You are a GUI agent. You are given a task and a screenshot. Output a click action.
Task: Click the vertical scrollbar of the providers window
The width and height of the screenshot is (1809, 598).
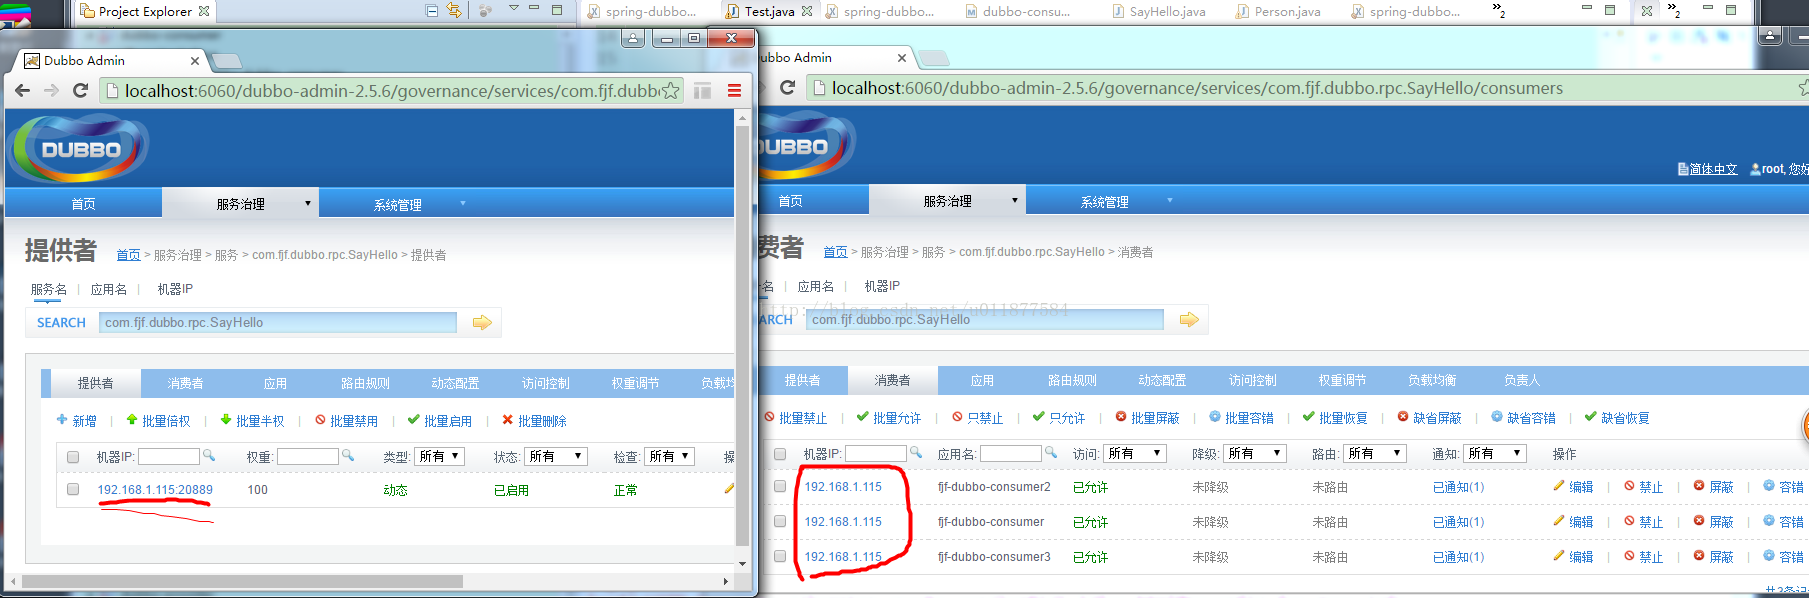(x=742, y=335)
